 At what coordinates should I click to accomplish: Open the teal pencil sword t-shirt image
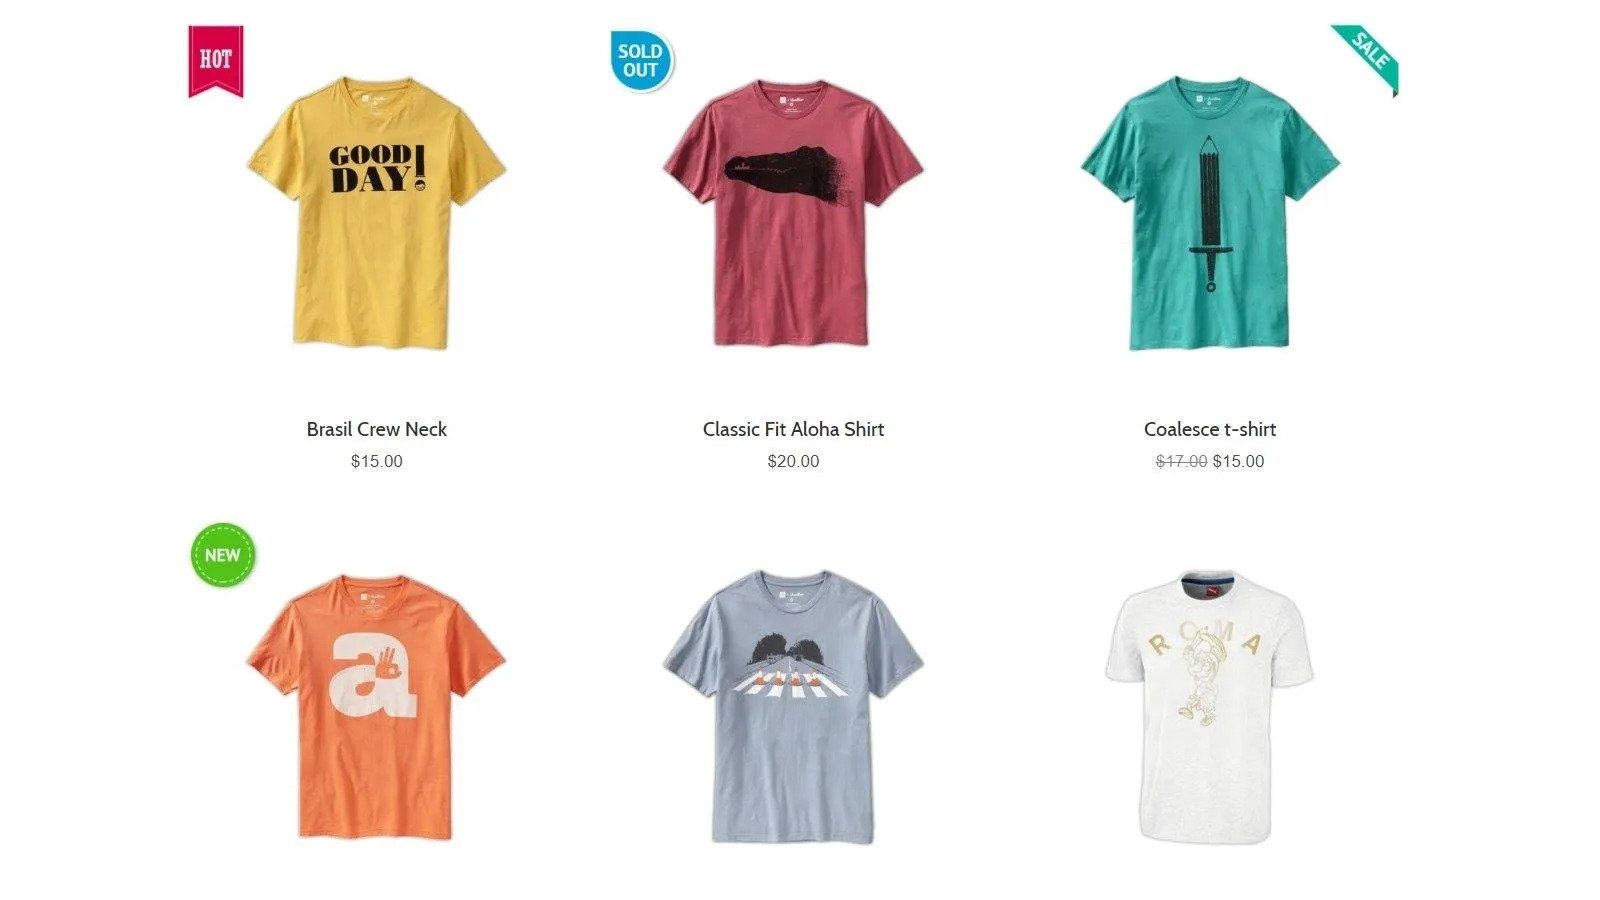point(1210,212)
